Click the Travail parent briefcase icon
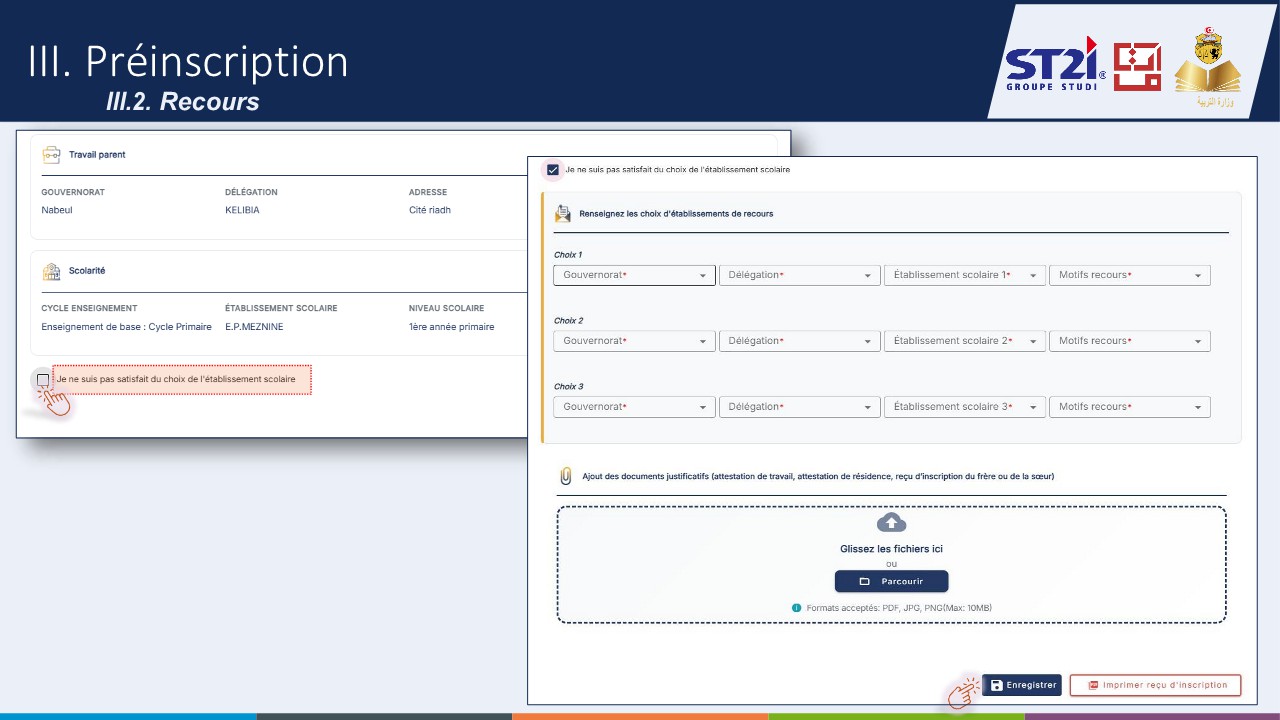The width and height of the screenshot is (1280, 720). point(51,155)
